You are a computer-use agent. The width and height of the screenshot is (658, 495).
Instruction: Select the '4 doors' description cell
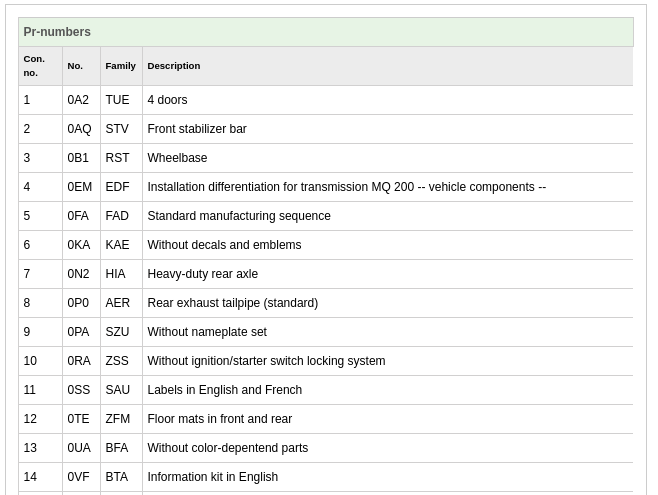point(388,100)
